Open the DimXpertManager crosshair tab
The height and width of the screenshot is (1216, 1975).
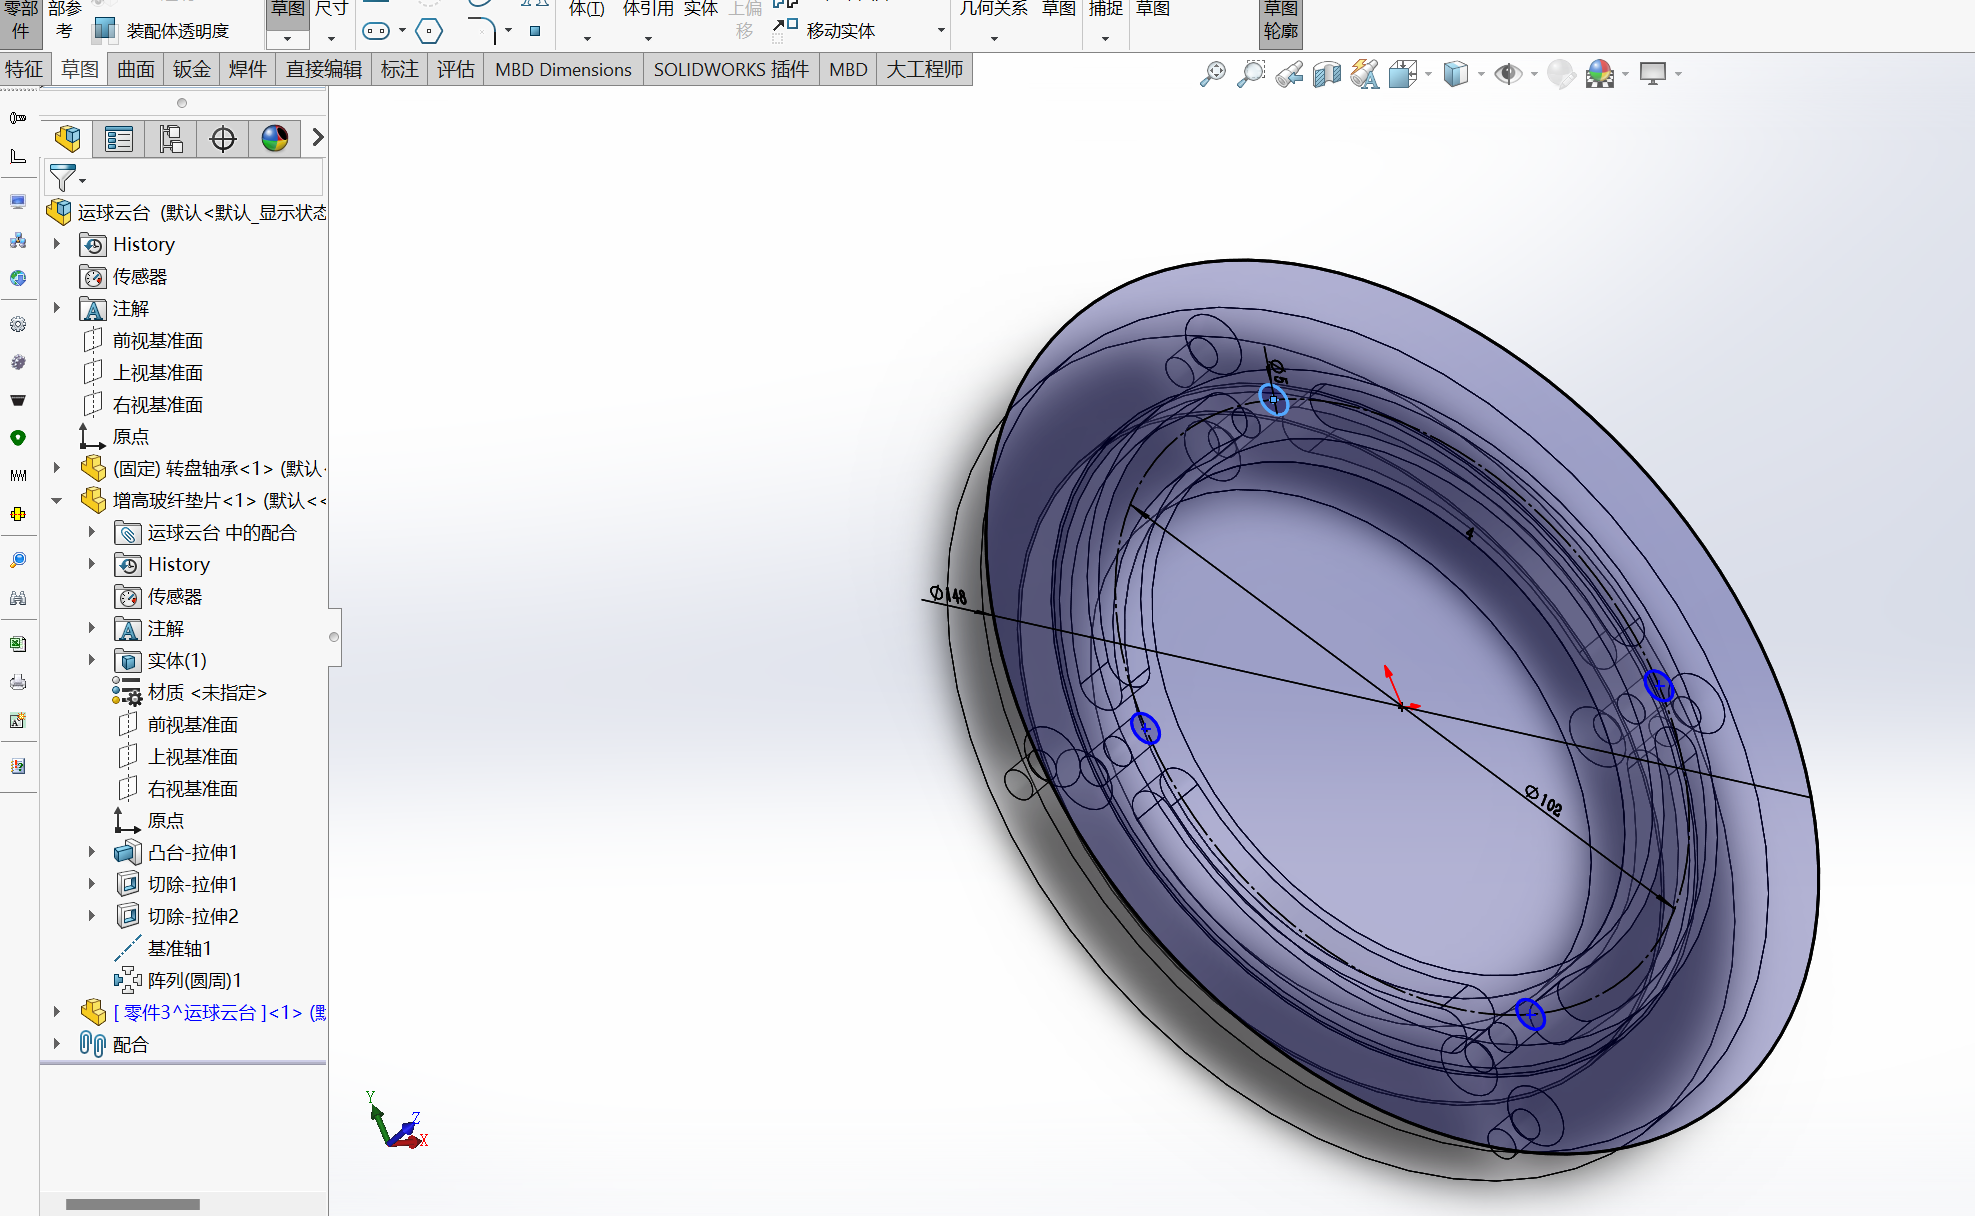pos(223,138)
